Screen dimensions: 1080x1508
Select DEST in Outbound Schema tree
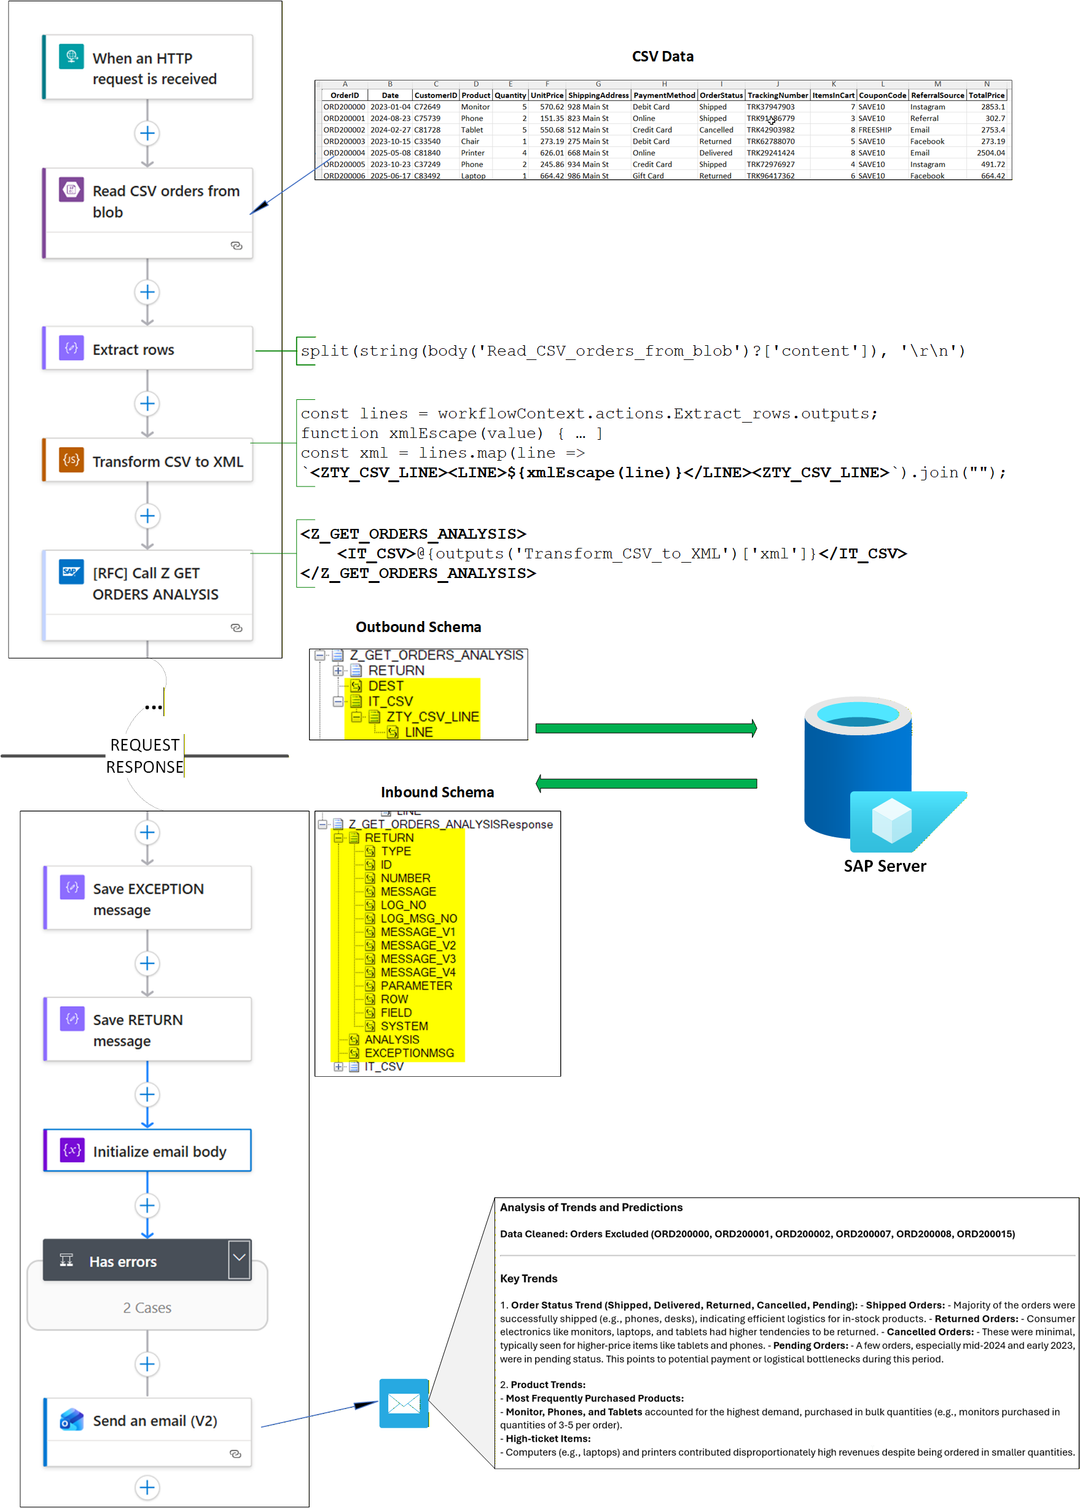385,686
